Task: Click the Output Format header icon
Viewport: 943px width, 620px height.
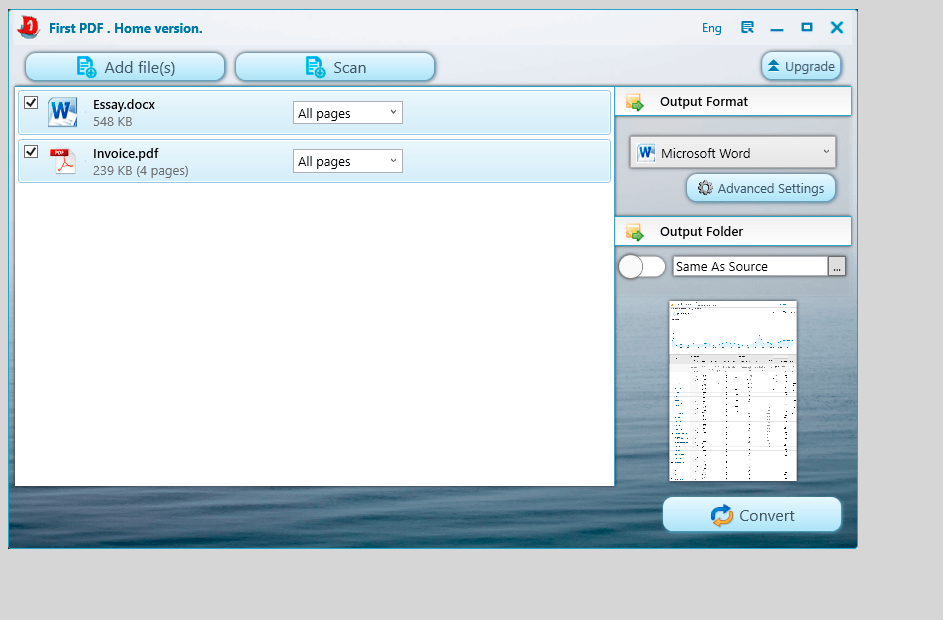Action: (x=634, y=102)
